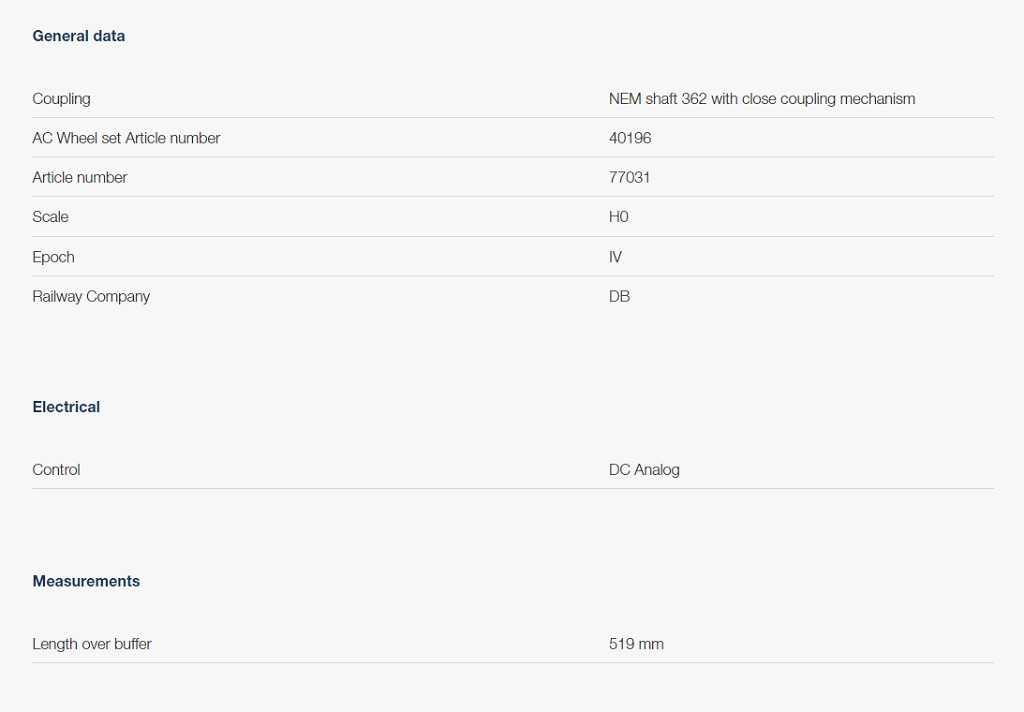Select the DC Analog control value
Image resolution: width=1024 pixels, height=712 pixels.
(644, 470)
